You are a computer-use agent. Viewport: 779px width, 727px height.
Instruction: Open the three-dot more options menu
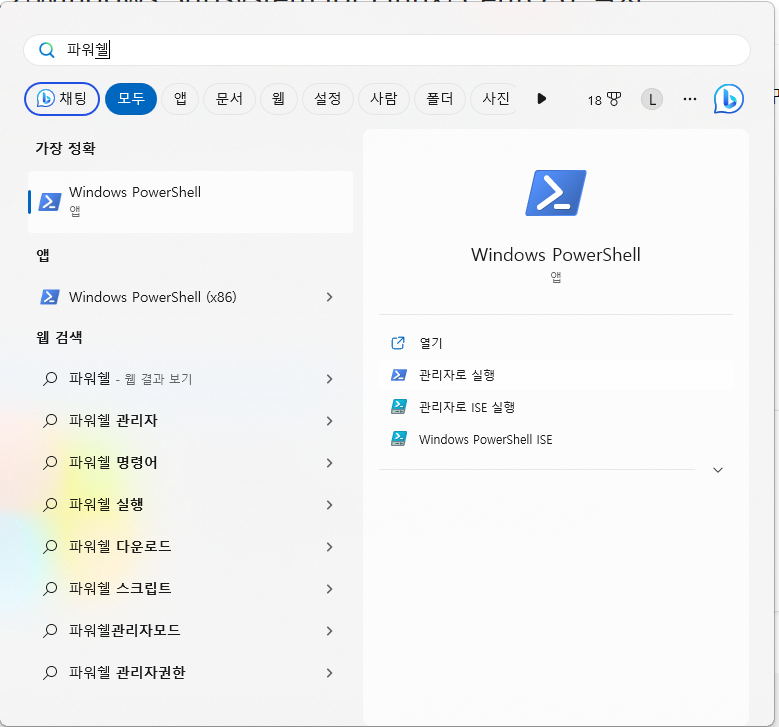pyautogui.click(x=690, y=99)
